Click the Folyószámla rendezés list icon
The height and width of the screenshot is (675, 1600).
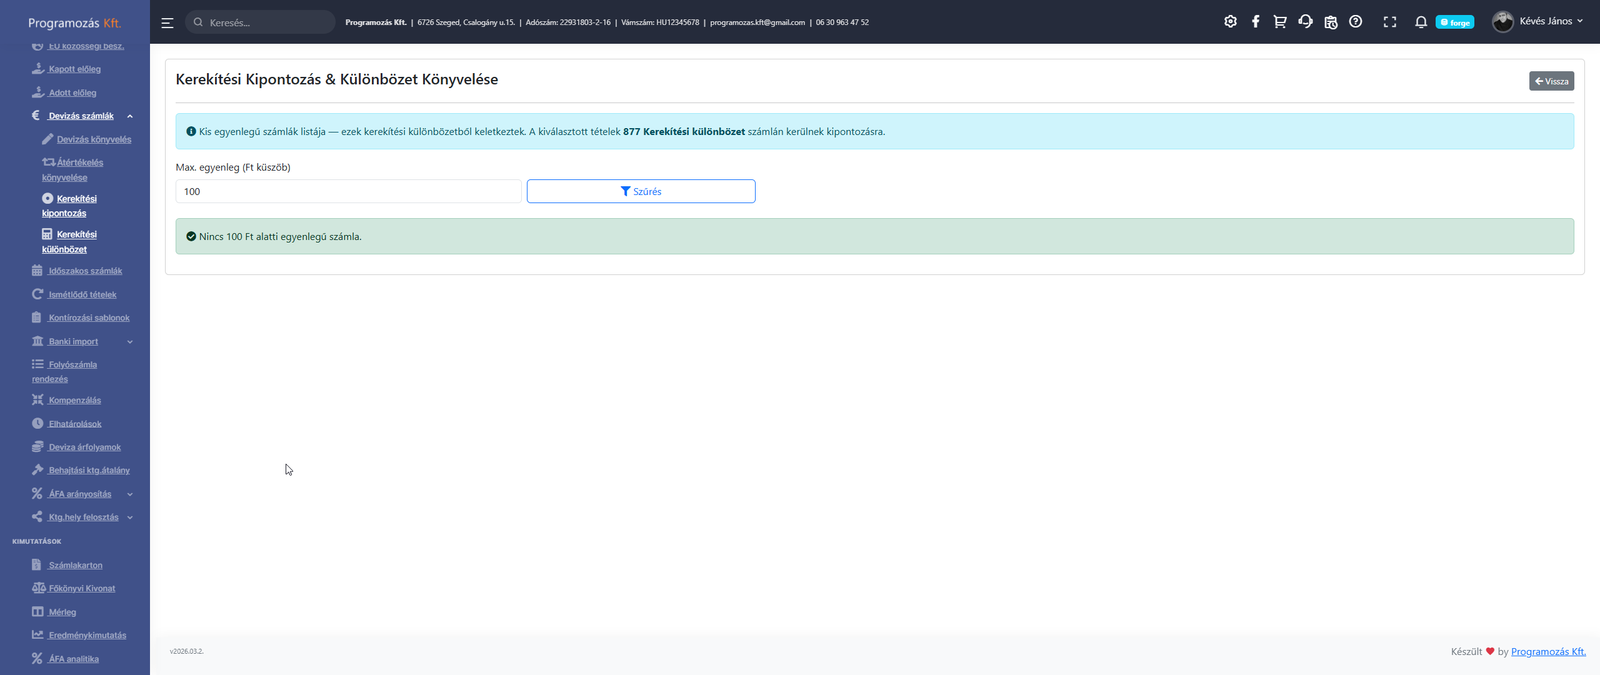(x=37, y=364)
